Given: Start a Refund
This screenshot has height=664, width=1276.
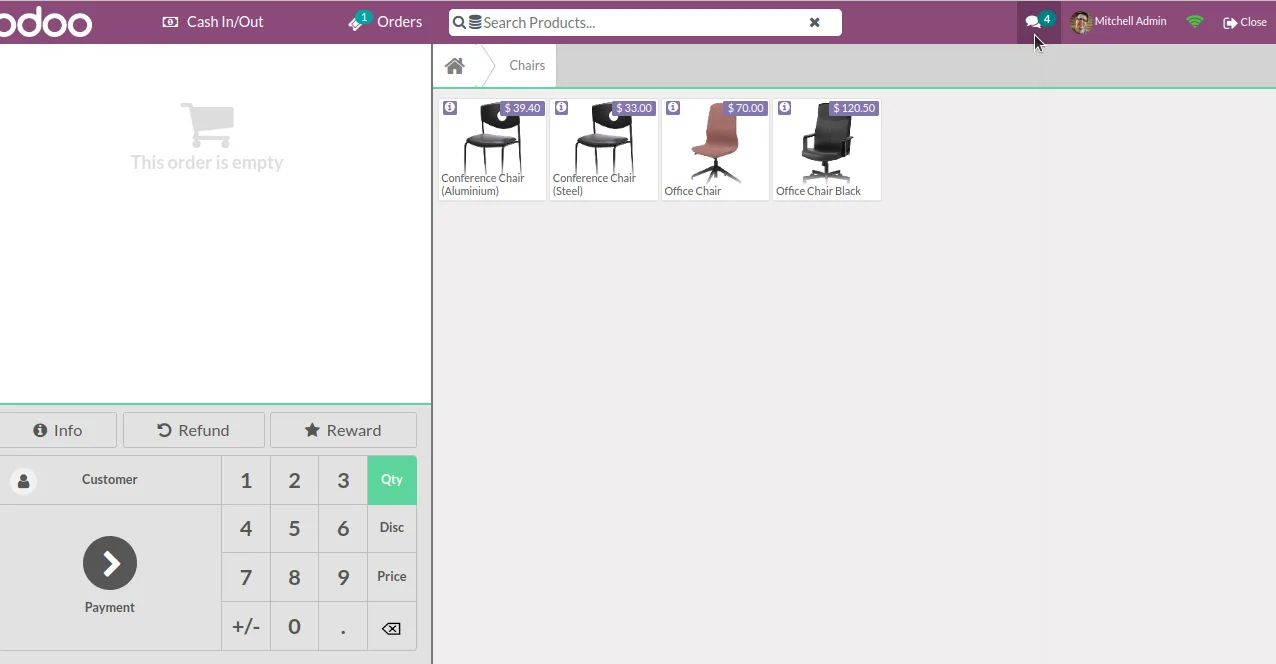Looking at the screenshot, I should [194, 430].
